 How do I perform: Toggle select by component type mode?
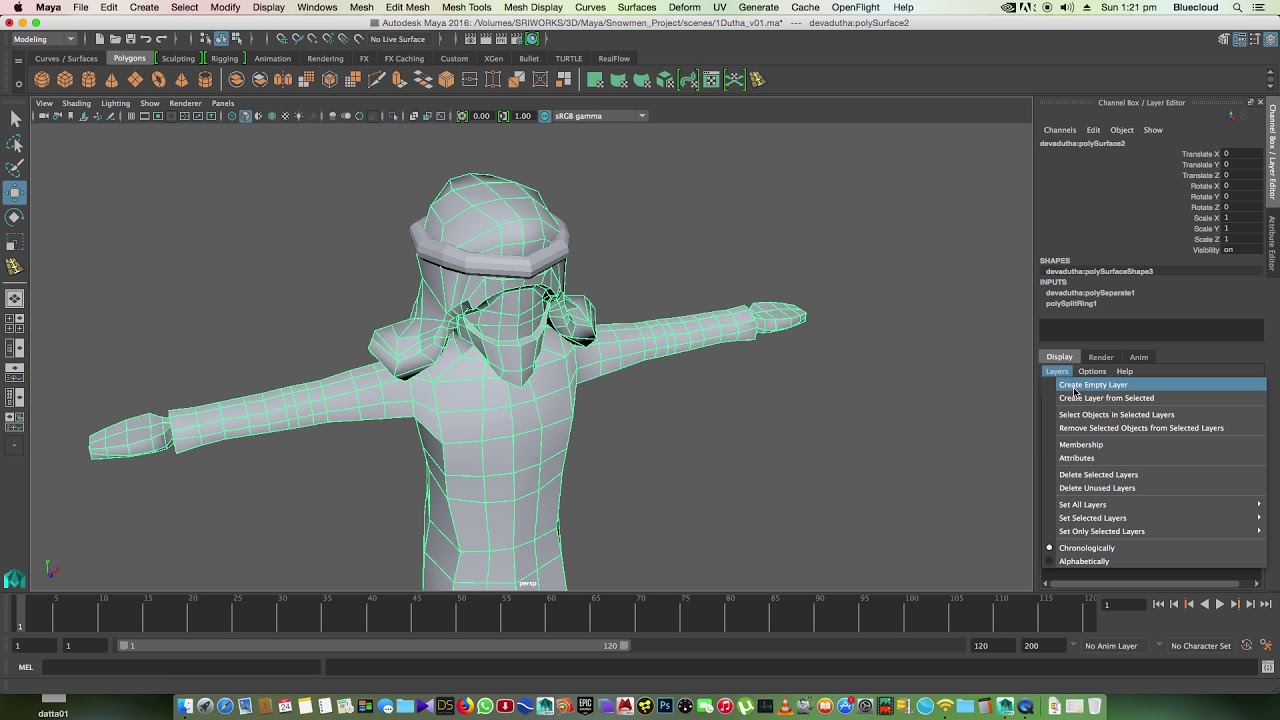236,39
